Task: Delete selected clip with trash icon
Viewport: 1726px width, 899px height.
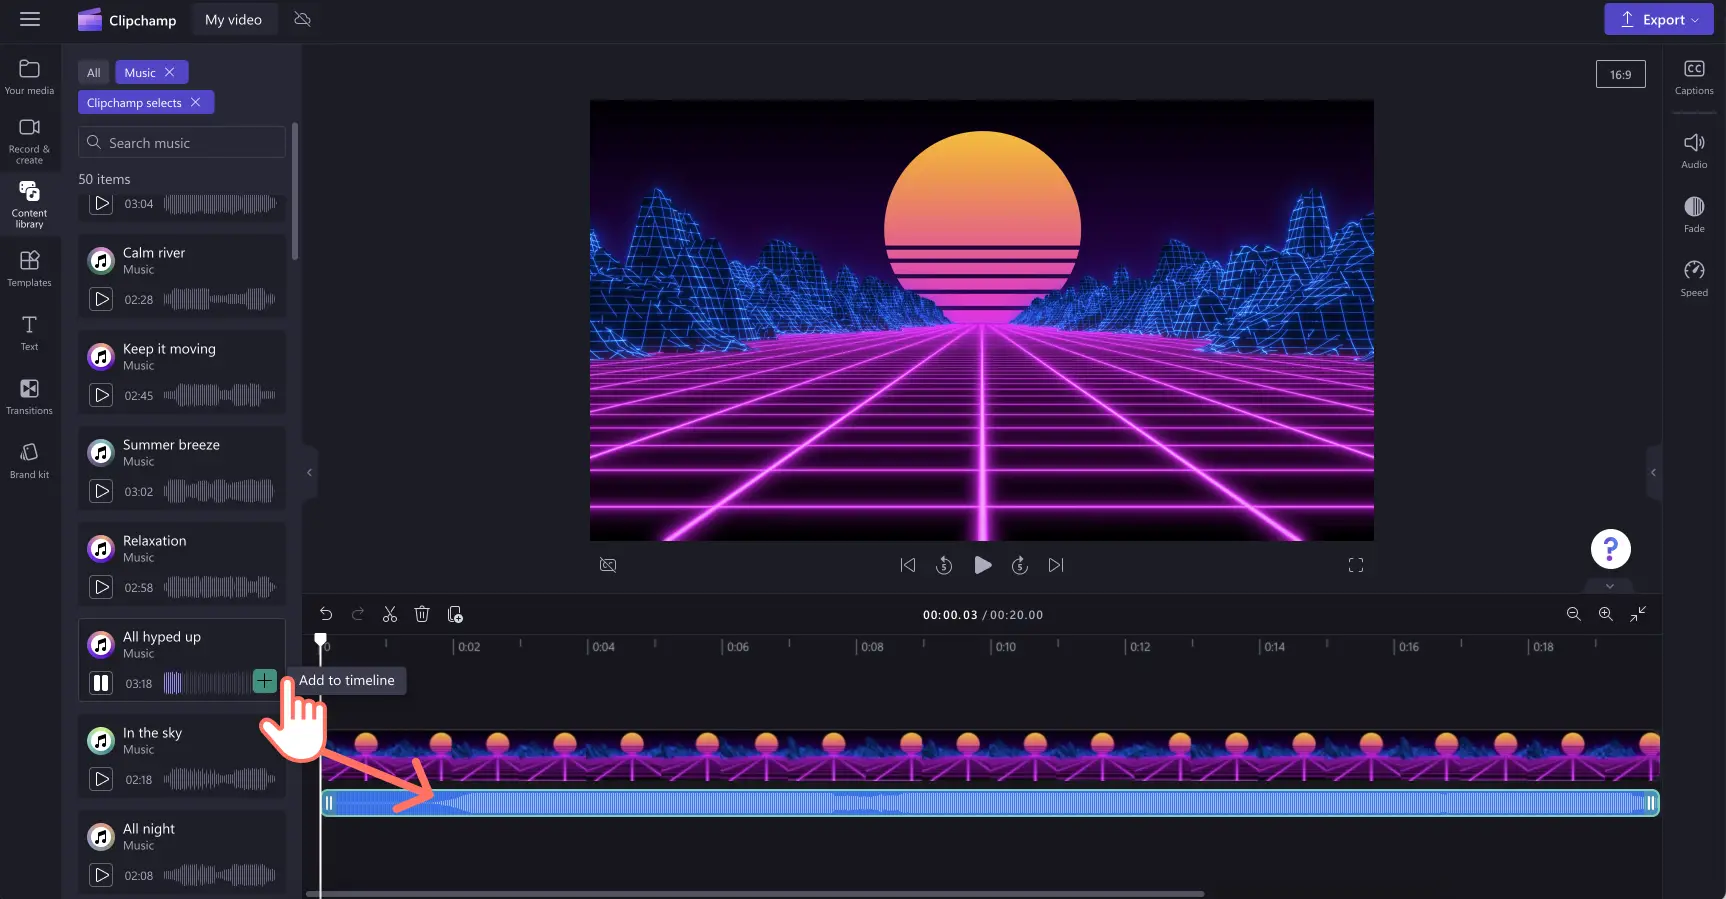Action: [422, 614]
